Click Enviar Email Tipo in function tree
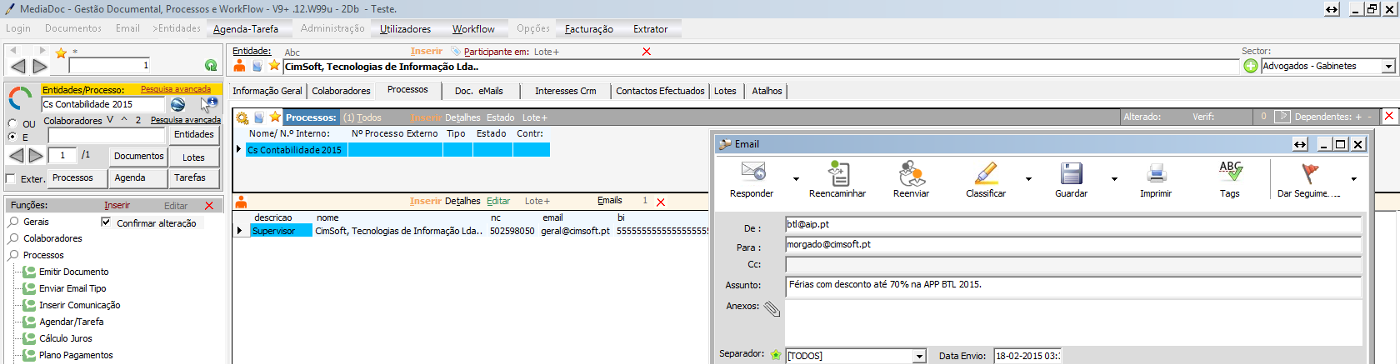The width and height of the screenshot is (1400, 364). 72,288
